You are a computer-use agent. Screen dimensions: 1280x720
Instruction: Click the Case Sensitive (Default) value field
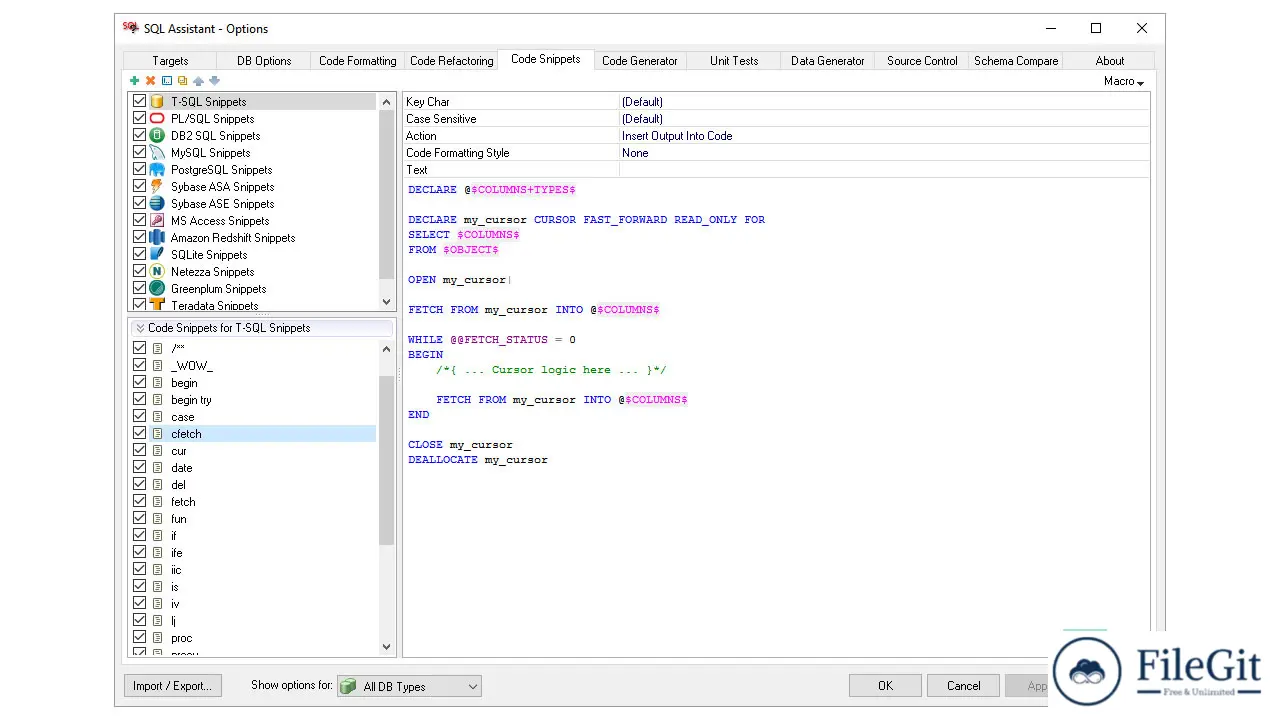pyautogui.click(x=884, y=119)
